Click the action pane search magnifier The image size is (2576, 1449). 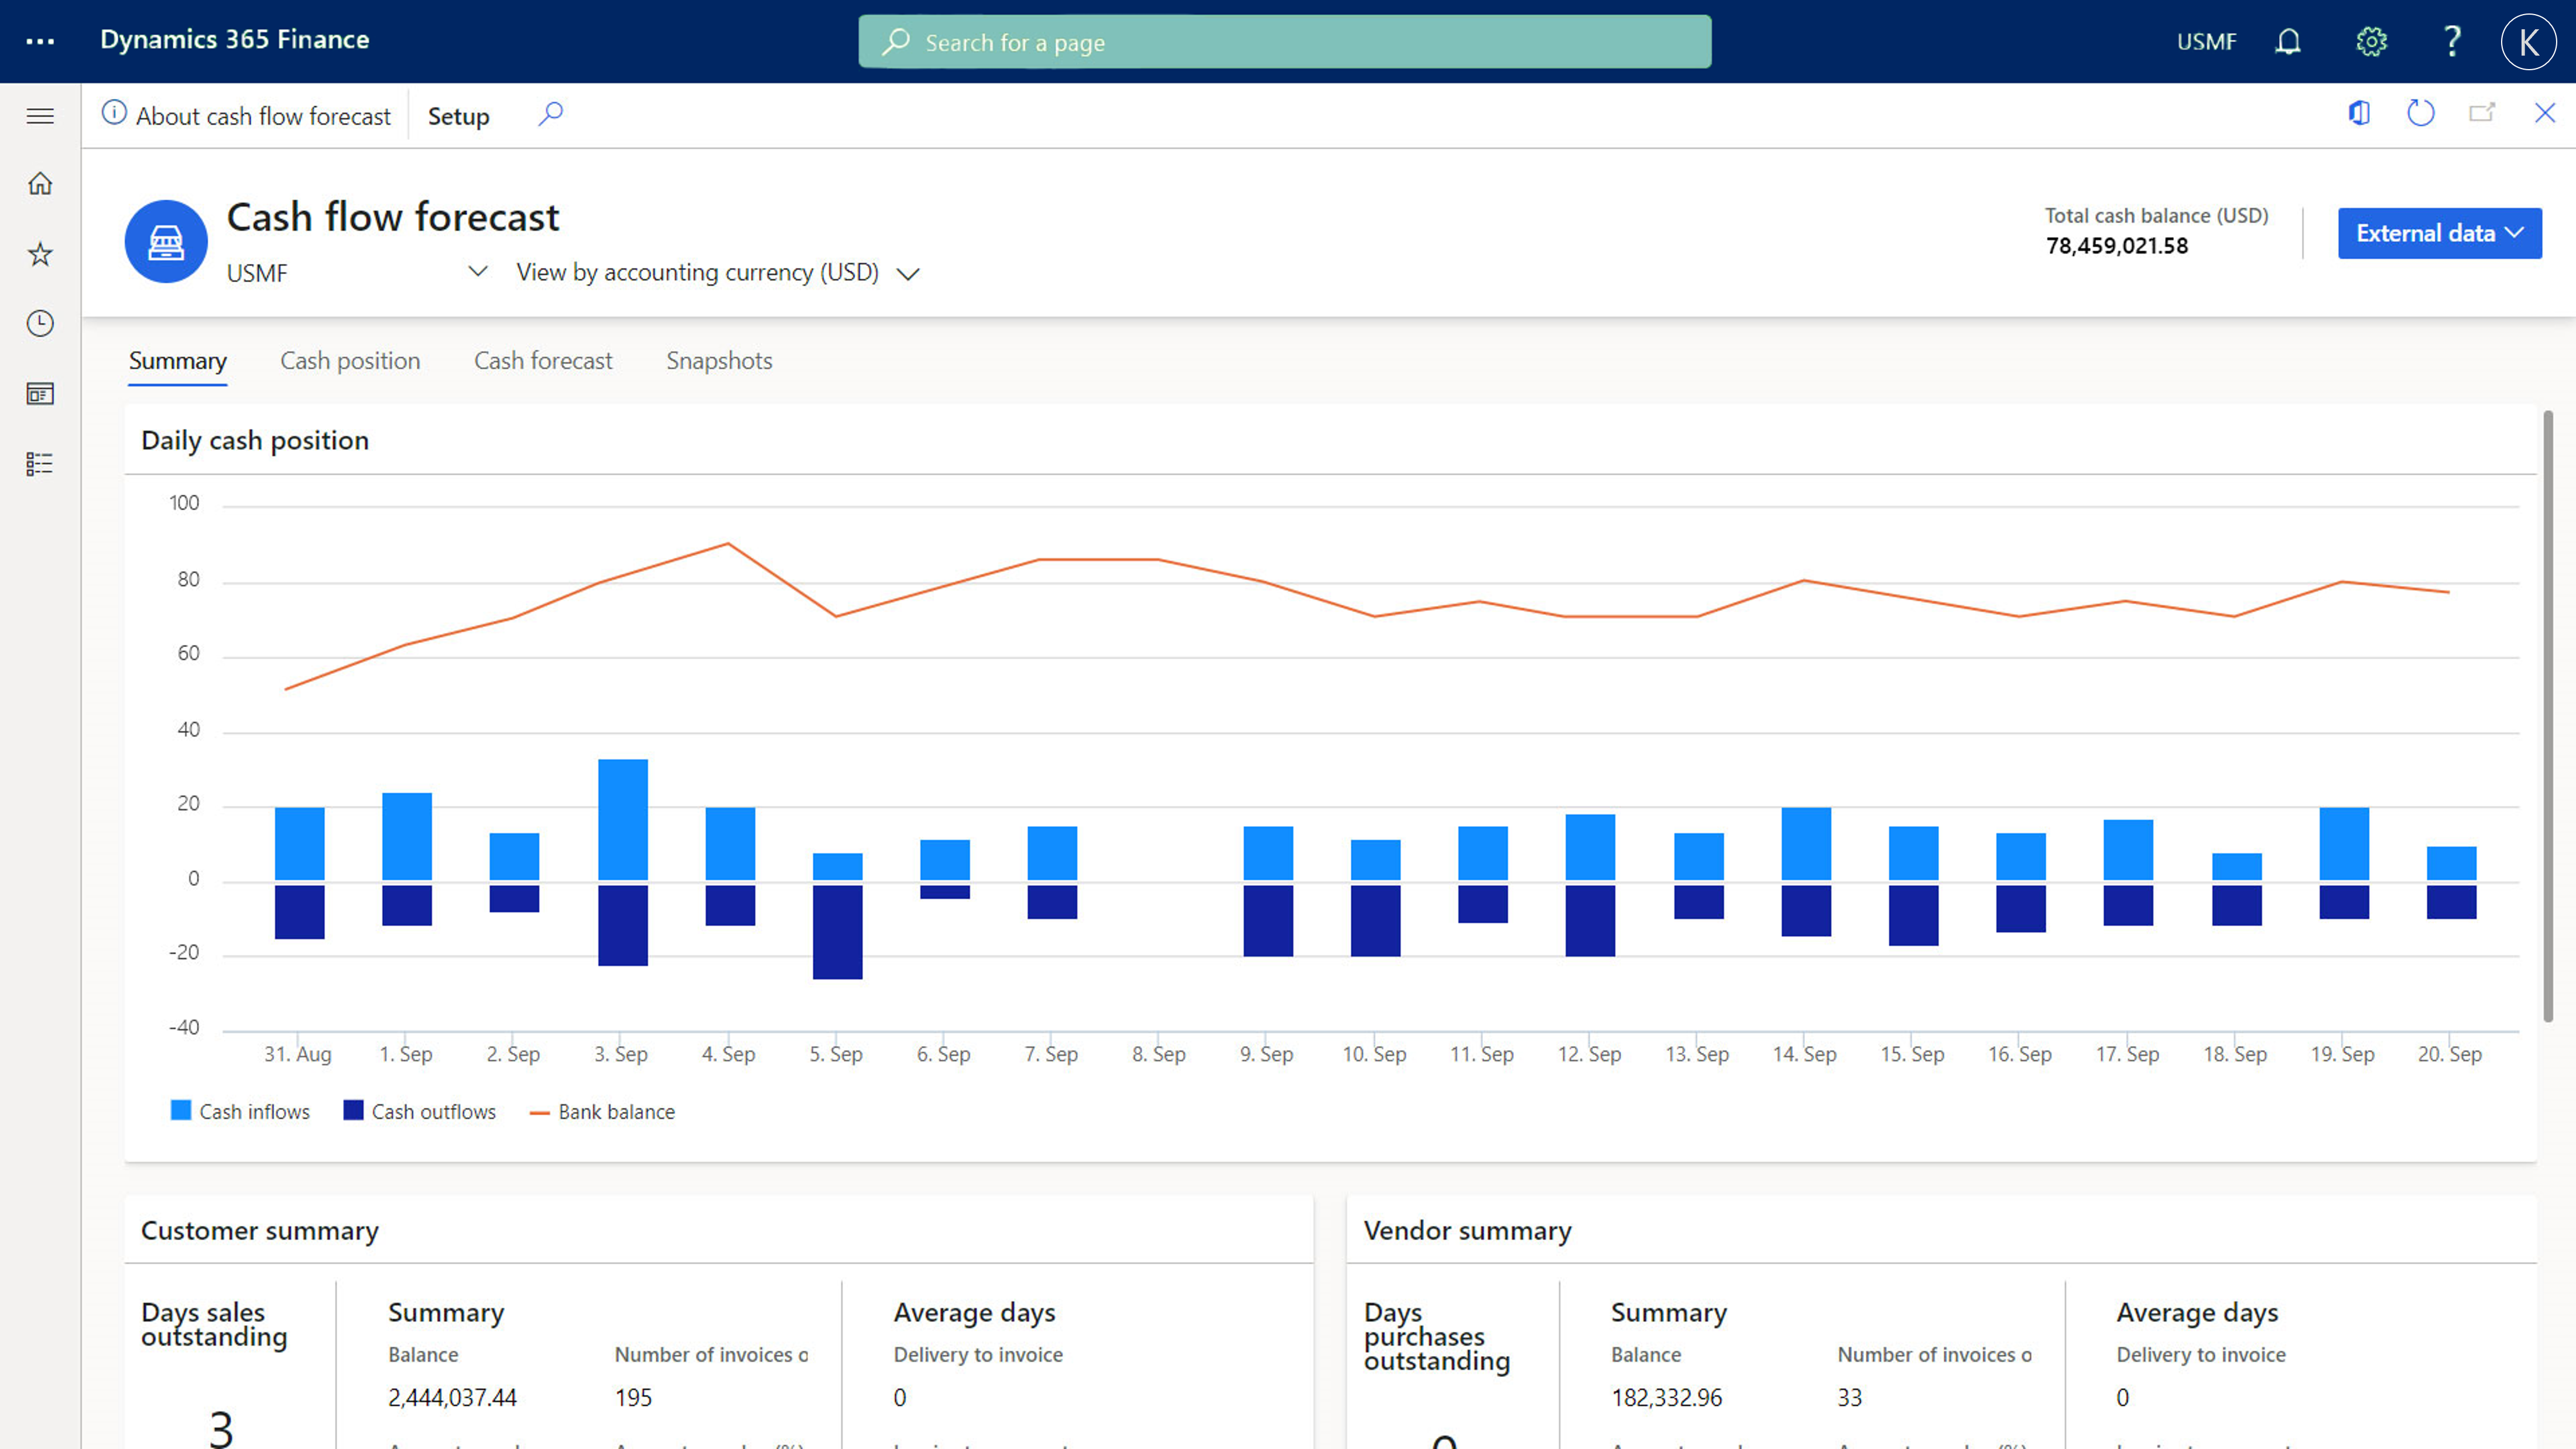(550, 114)
